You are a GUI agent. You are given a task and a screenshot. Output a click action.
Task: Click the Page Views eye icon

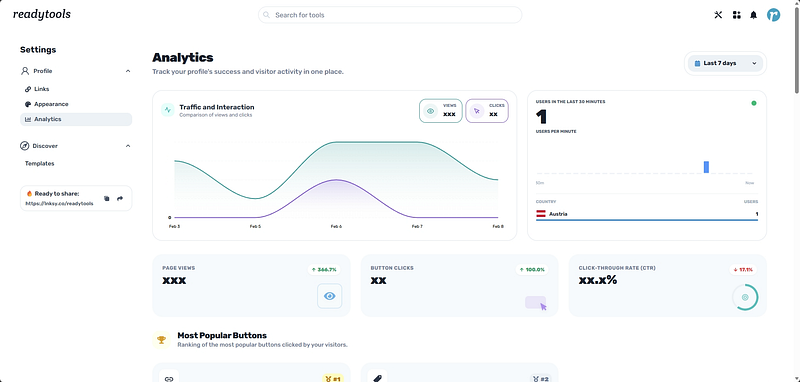pos(330,296)
